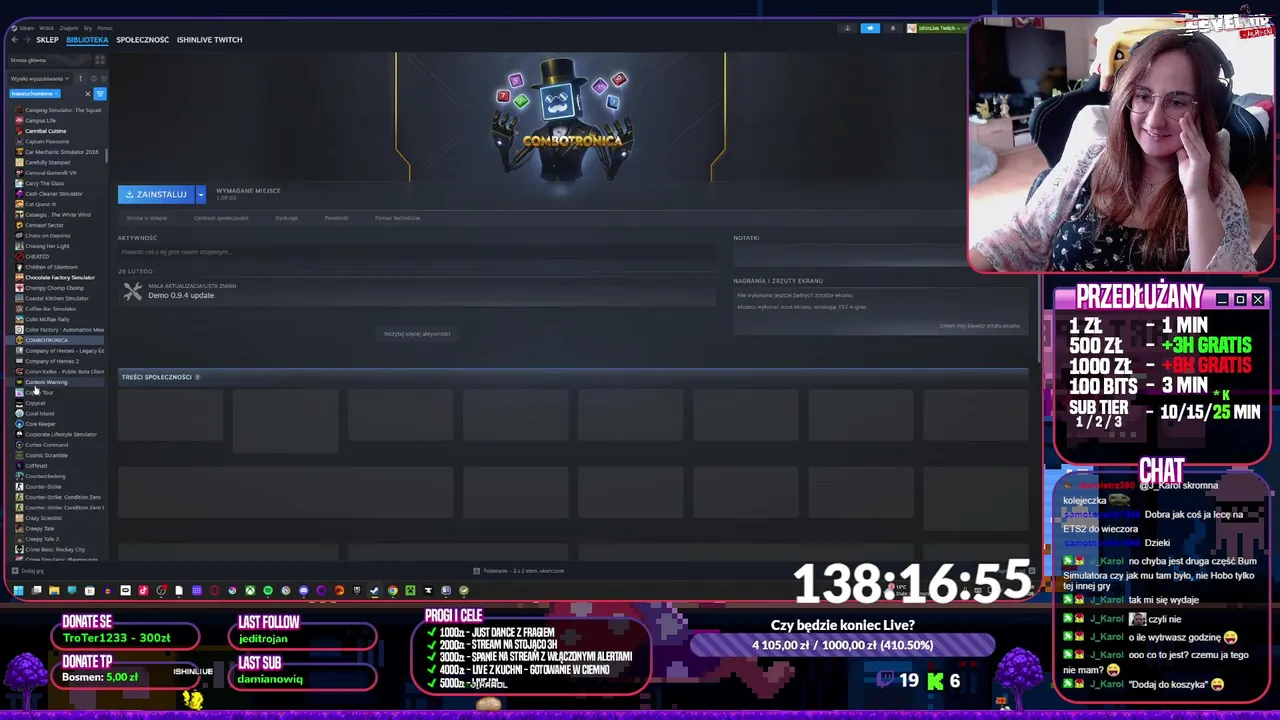This screenshot has width=1280, height=720.
Task: Select Colin McRae Rally in the list
Action: (47, 319)
